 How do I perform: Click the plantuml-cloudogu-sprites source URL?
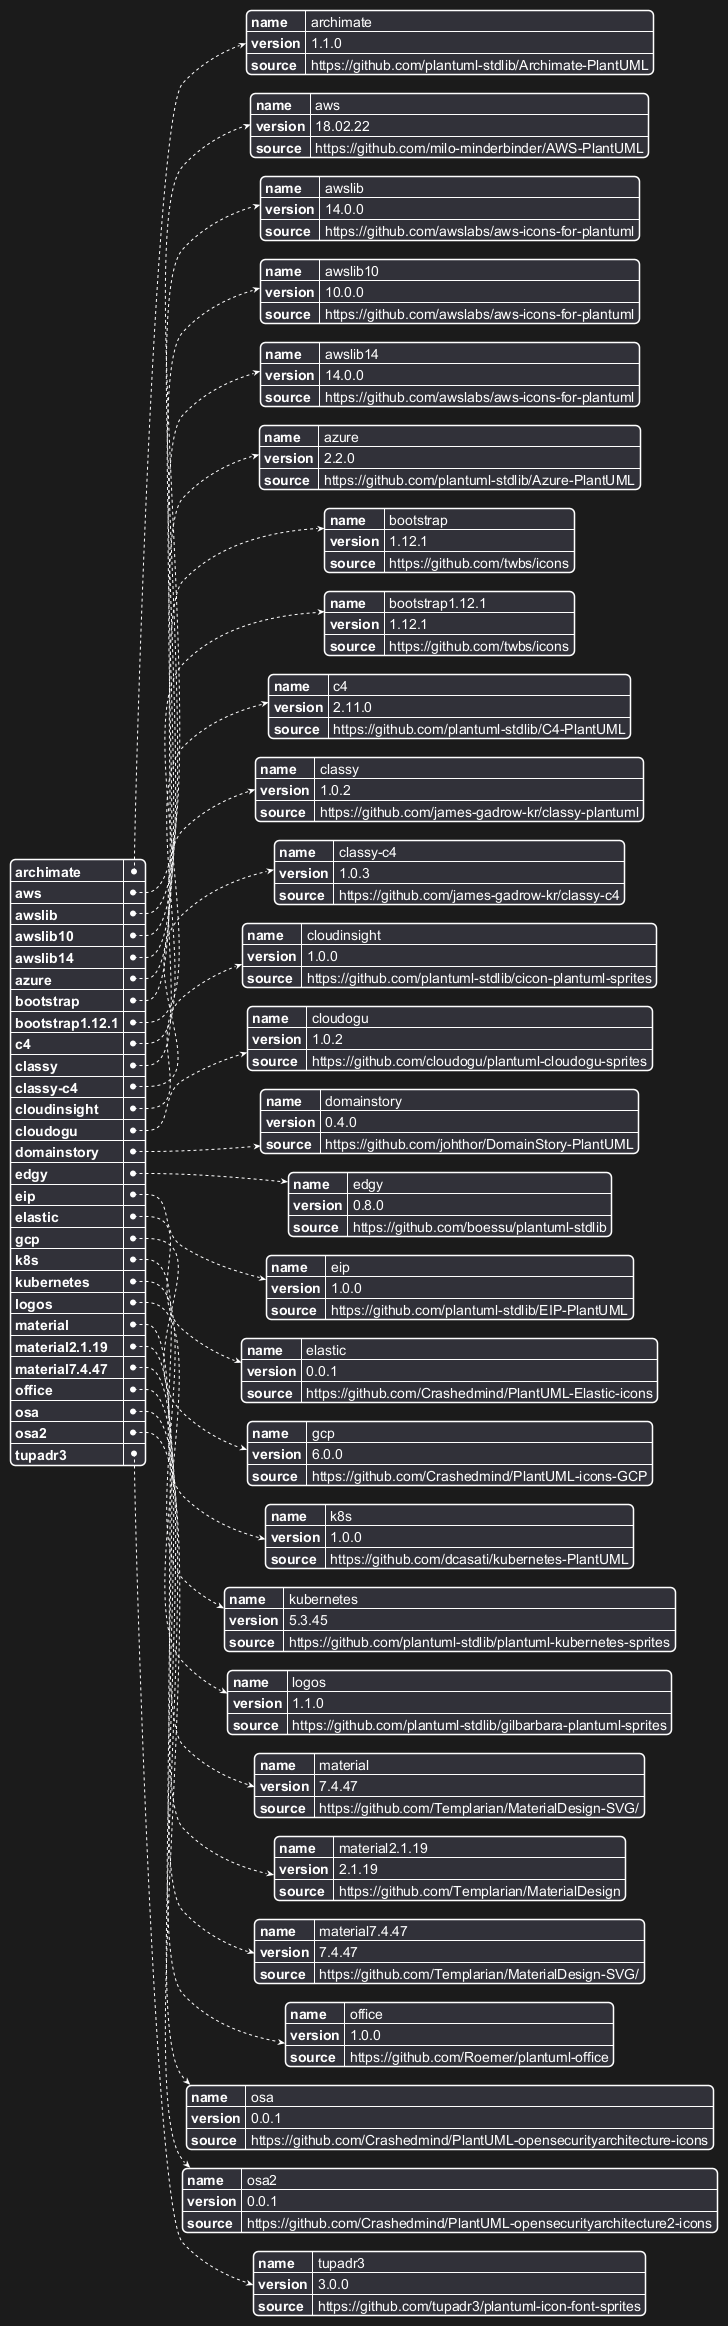(x=479, y=1061)
